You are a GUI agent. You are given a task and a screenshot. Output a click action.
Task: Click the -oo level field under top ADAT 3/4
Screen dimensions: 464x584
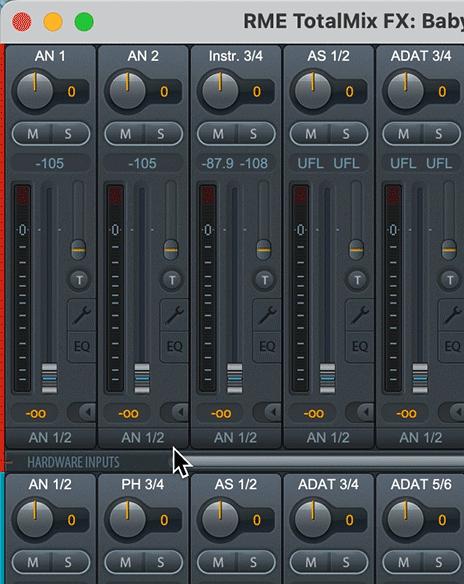coord(406,413)
